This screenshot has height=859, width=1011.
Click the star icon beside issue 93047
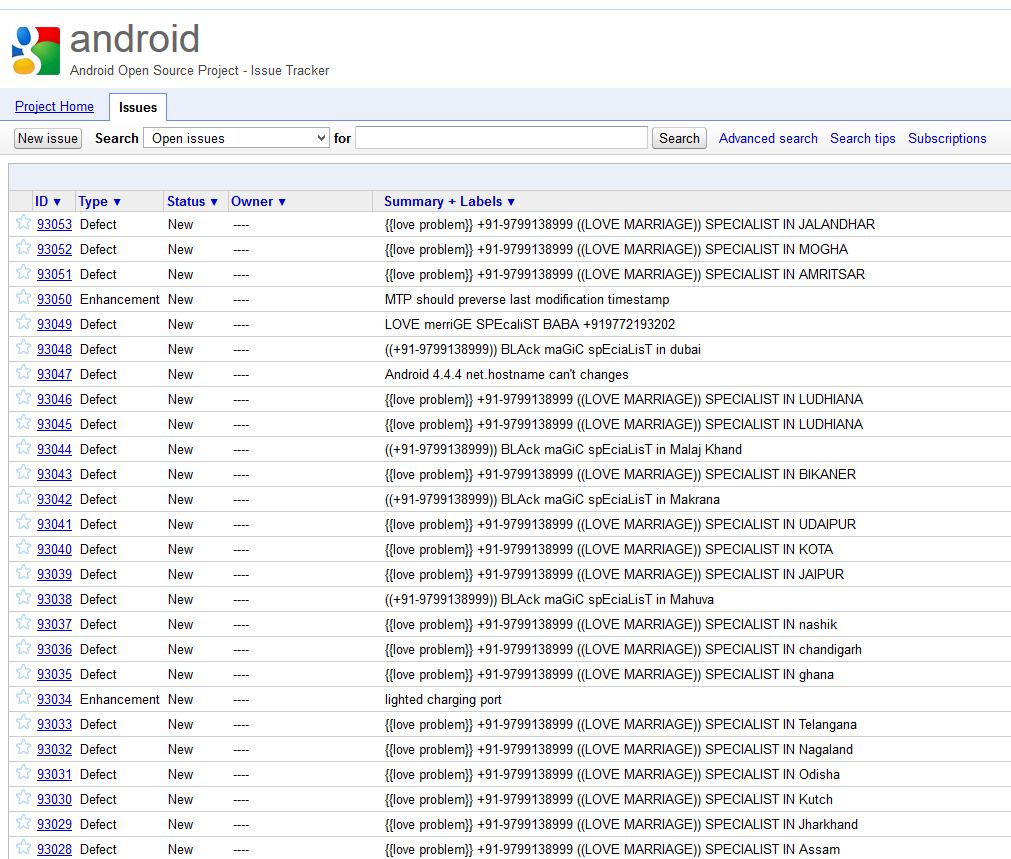22,374
